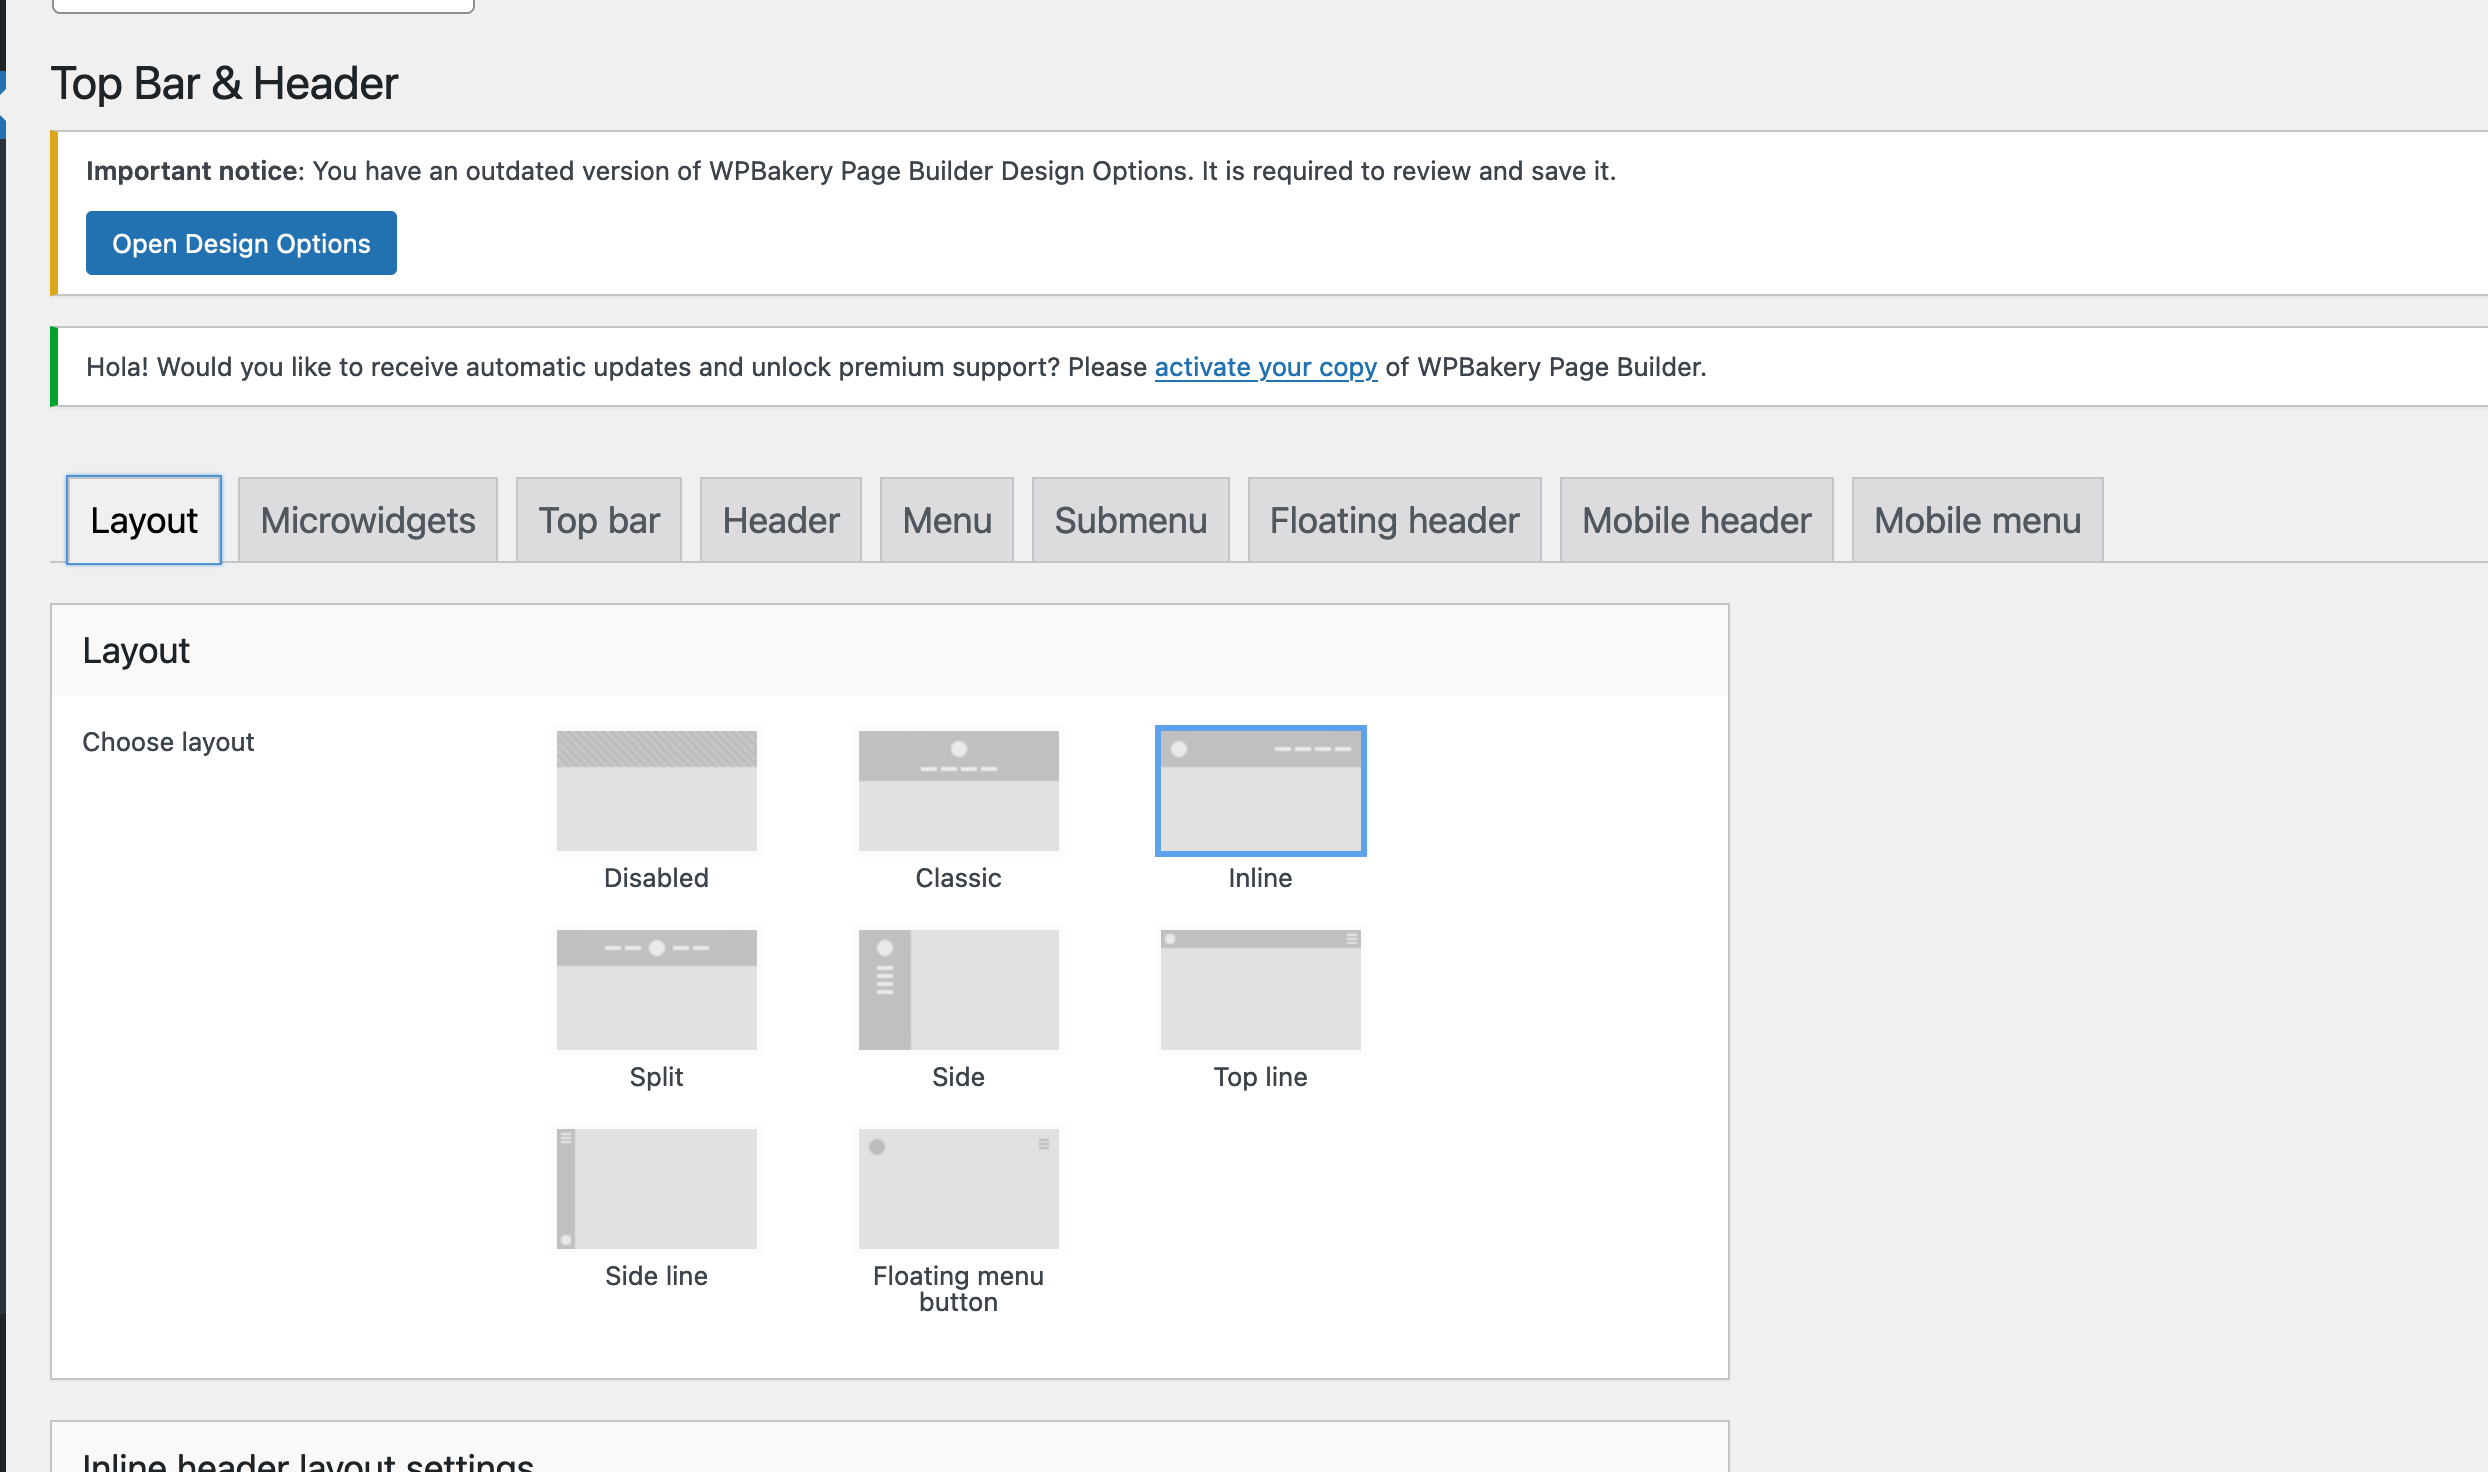Click the Open Design Options button

[x=241, y=243]
